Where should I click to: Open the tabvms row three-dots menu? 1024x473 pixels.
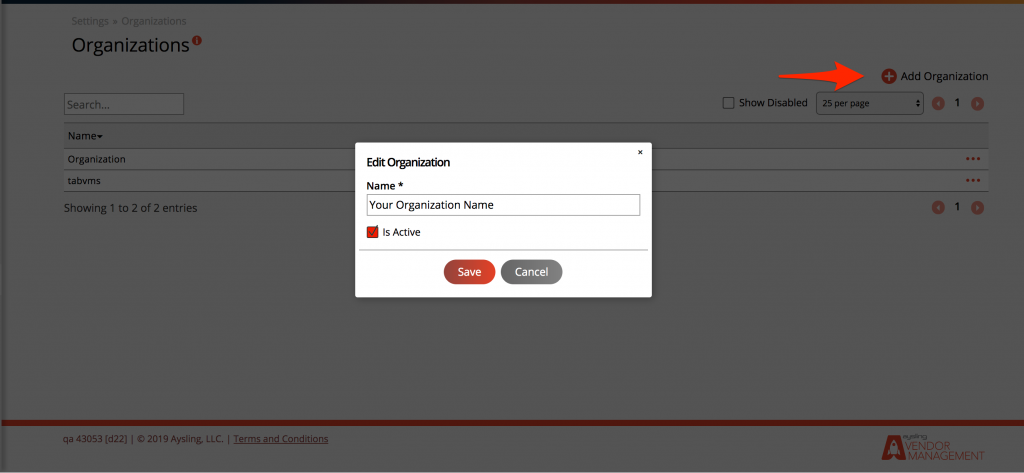click(x=972, y=180)
